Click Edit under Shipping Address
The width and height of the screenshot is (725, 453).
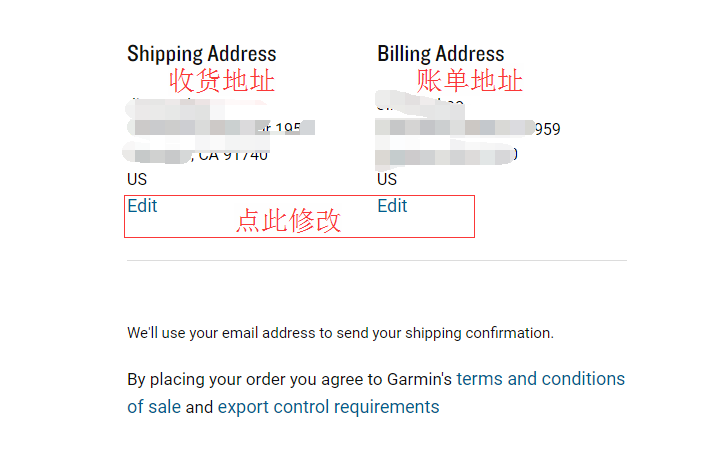click(142, 206)
